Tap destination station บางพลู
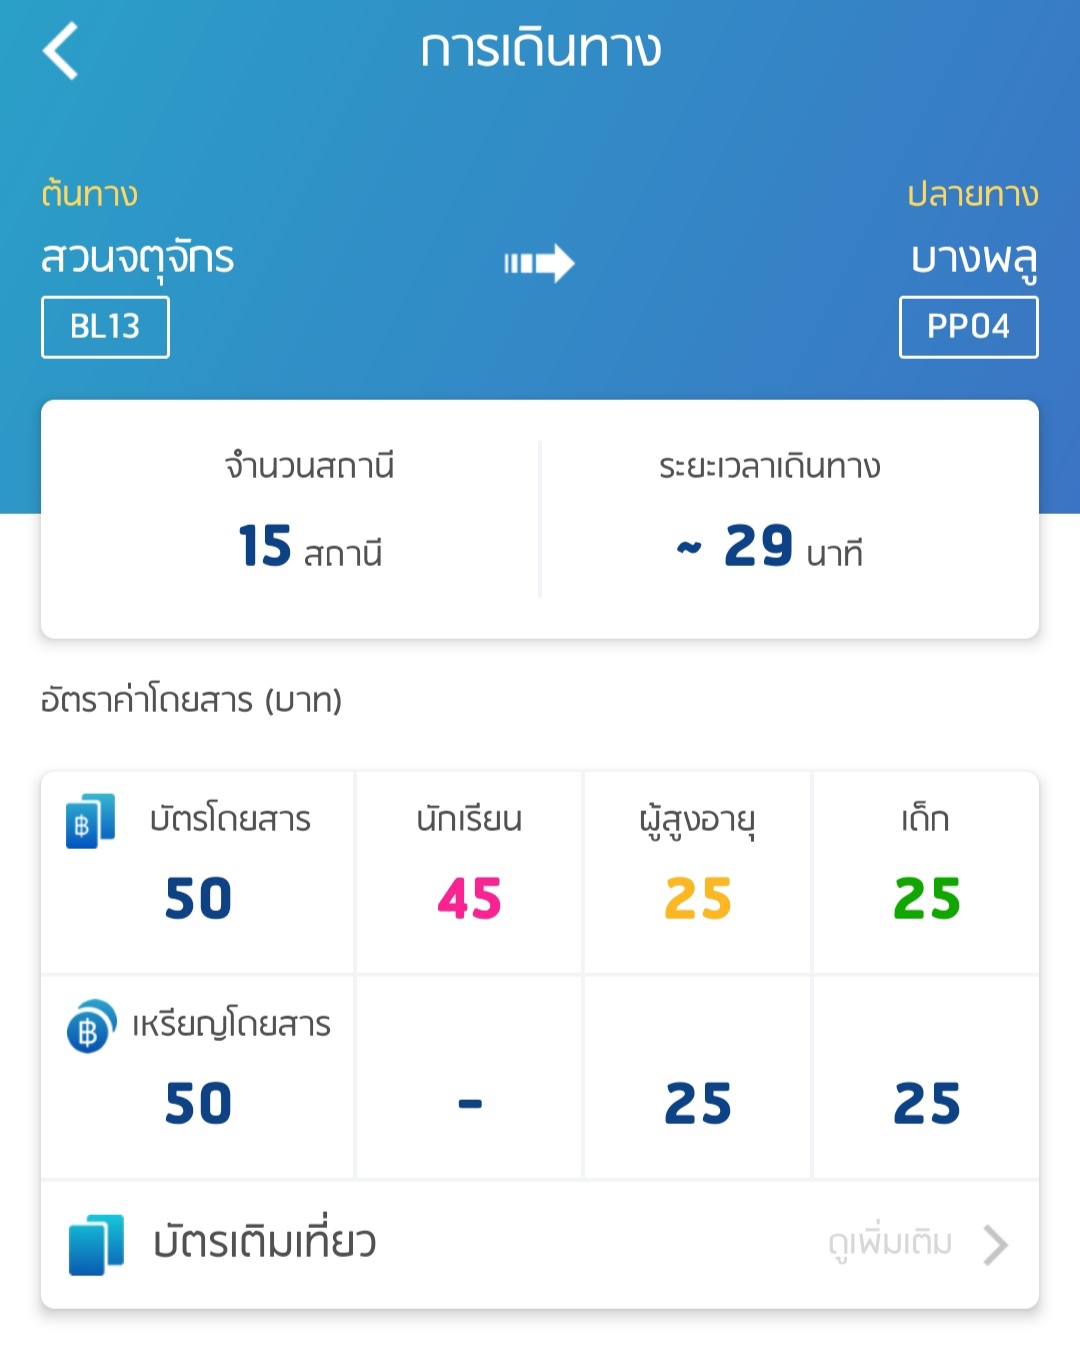The width and height of the screenshot is (1080, 1349). click(x=974, y=258)
